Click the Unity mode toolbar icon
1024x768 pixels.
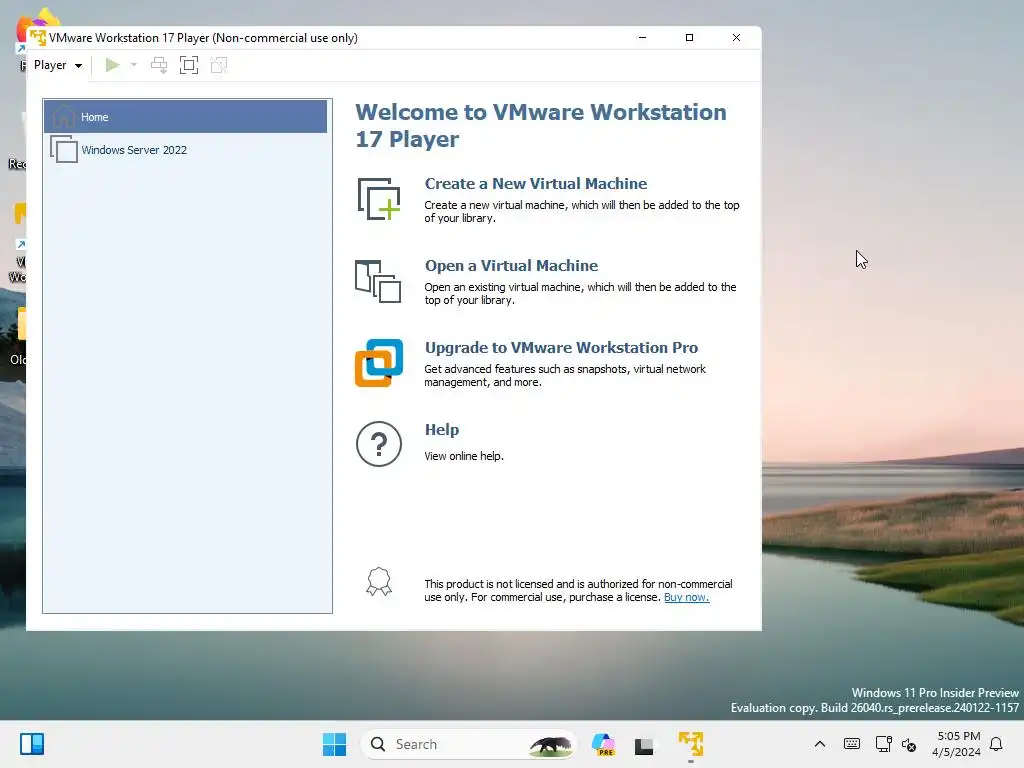click(219, 65)
